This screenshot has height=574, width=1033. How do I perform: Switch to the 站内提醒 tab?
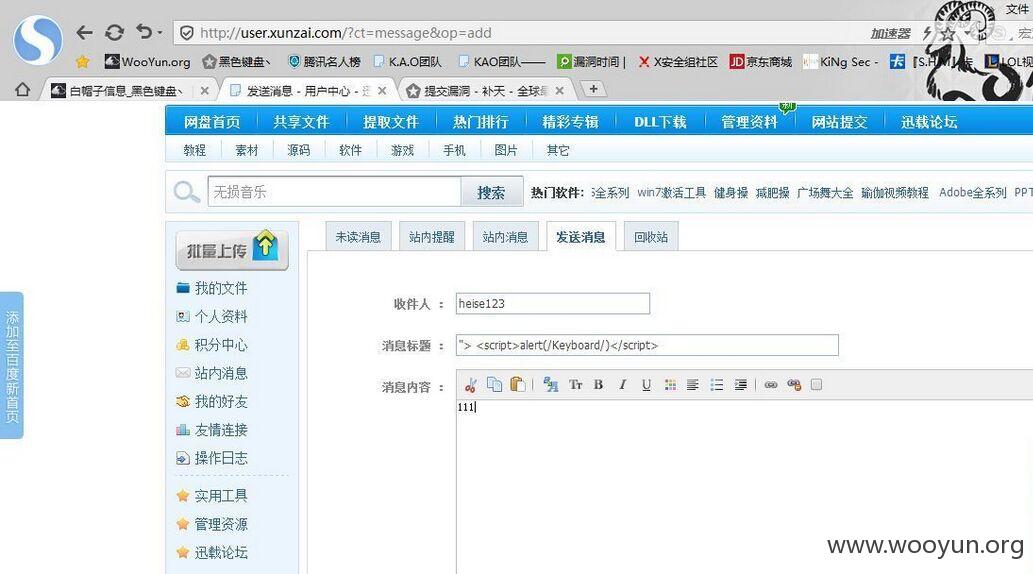(432, 237)
